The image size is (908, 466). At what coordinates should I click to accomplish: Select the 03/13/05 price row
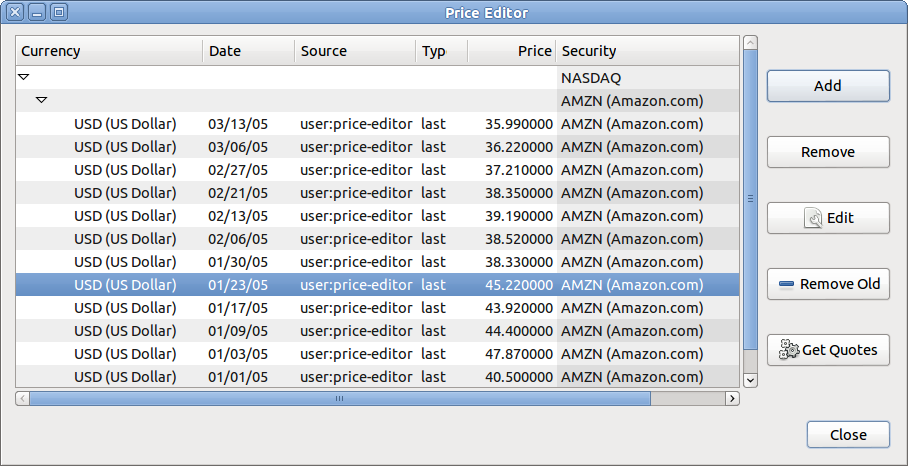pos(378,125)
